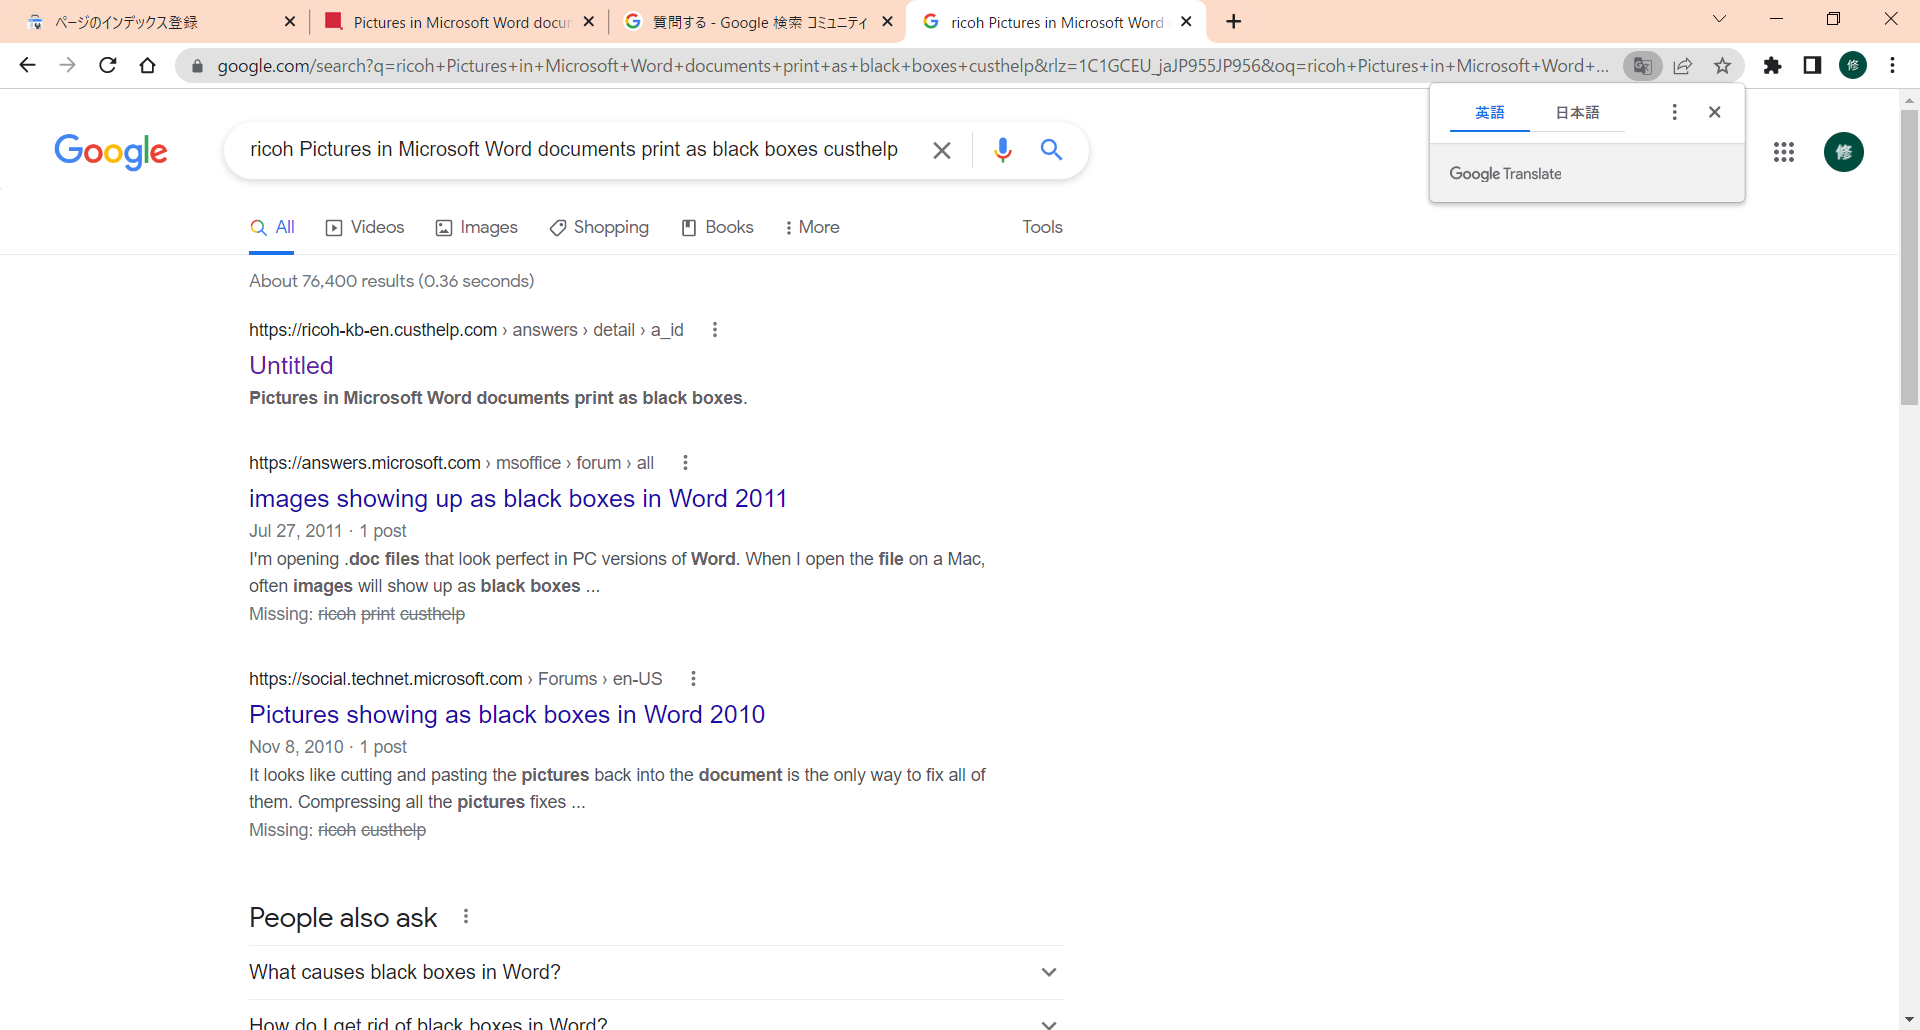Open translate popup options menu
The width and height of the screenshot is (1920, 1030).
(1674, 112)
